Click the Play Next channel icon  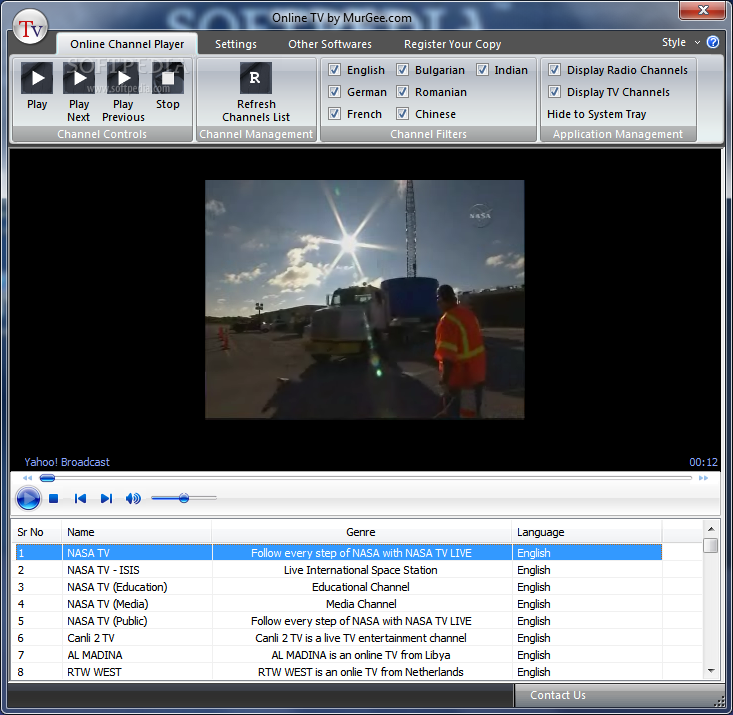point(79,78)
